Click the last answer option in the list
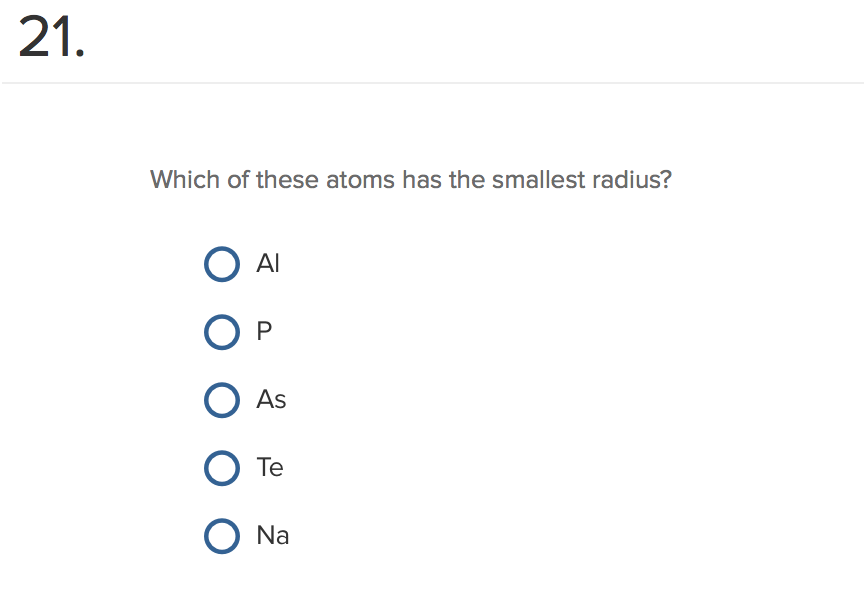Image resolution: width=864 pixels, height=594 pixels. click(222, 536)
